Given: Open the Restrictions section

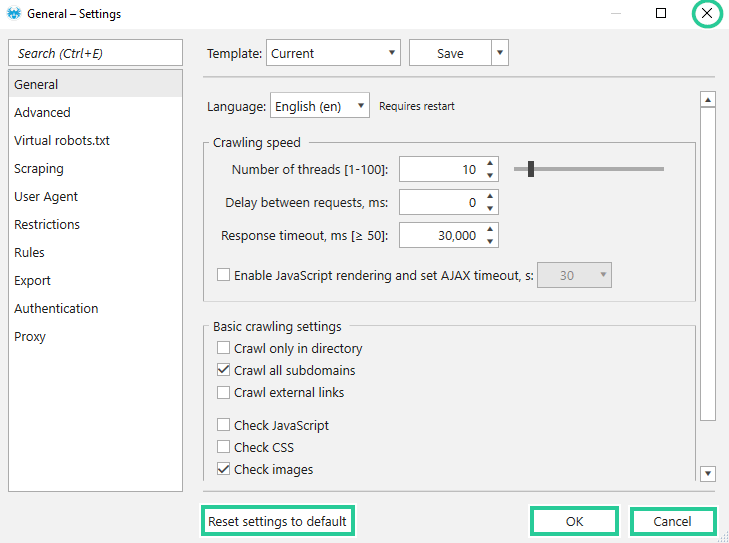Looking at the screenshot, I should 95,225.
